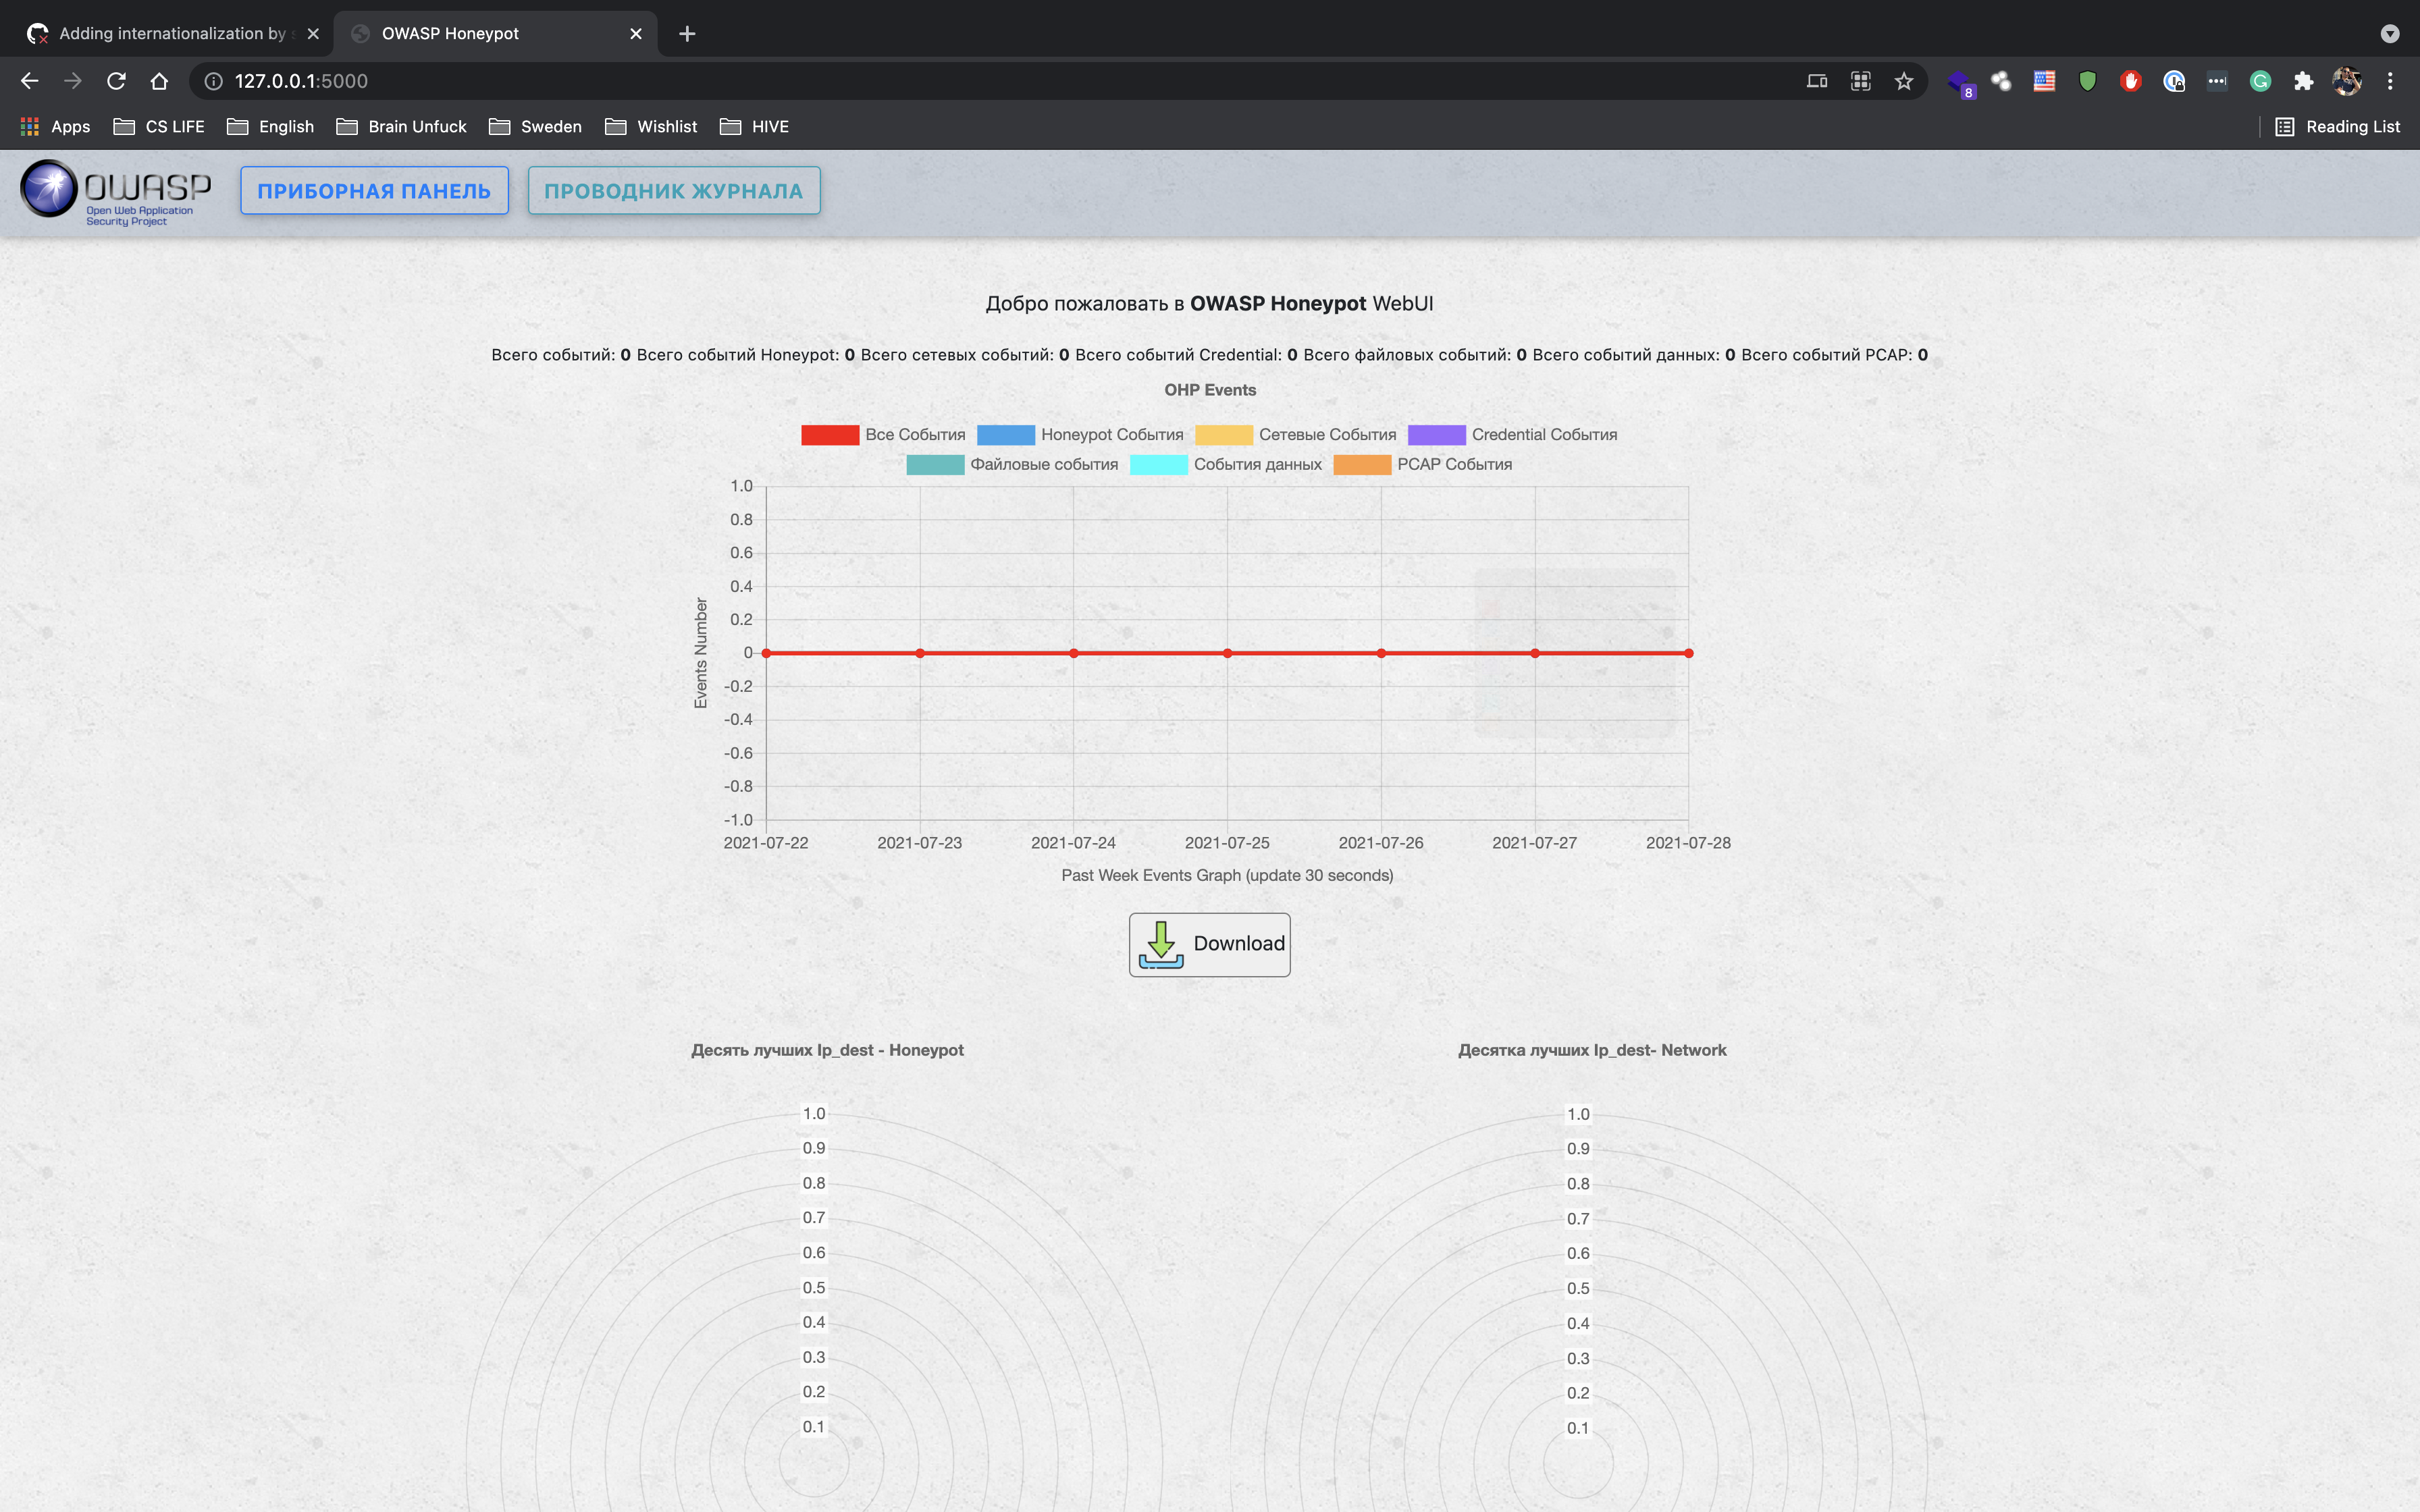The width and height of the screenshot is (2420, 1512).
Task: Open the Apps bookmarks shortcut
Action: coord(56,126)
